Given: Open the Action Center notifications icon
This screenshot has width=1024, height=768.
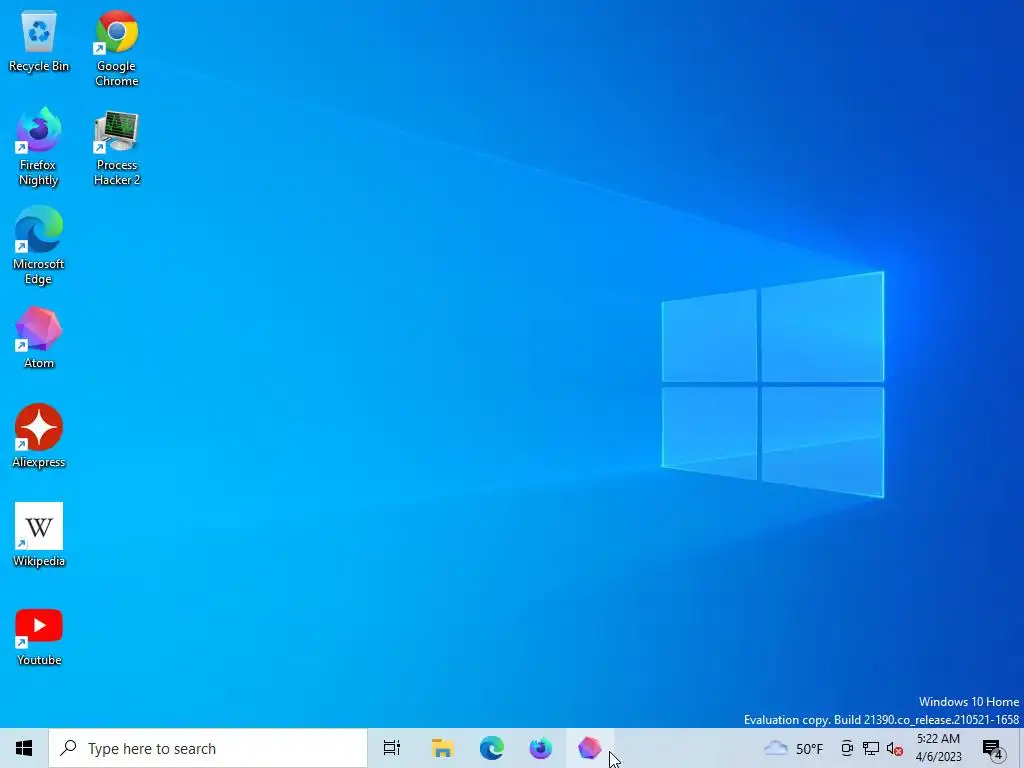Looking at the screenshot, I should (x=993, y=749).
